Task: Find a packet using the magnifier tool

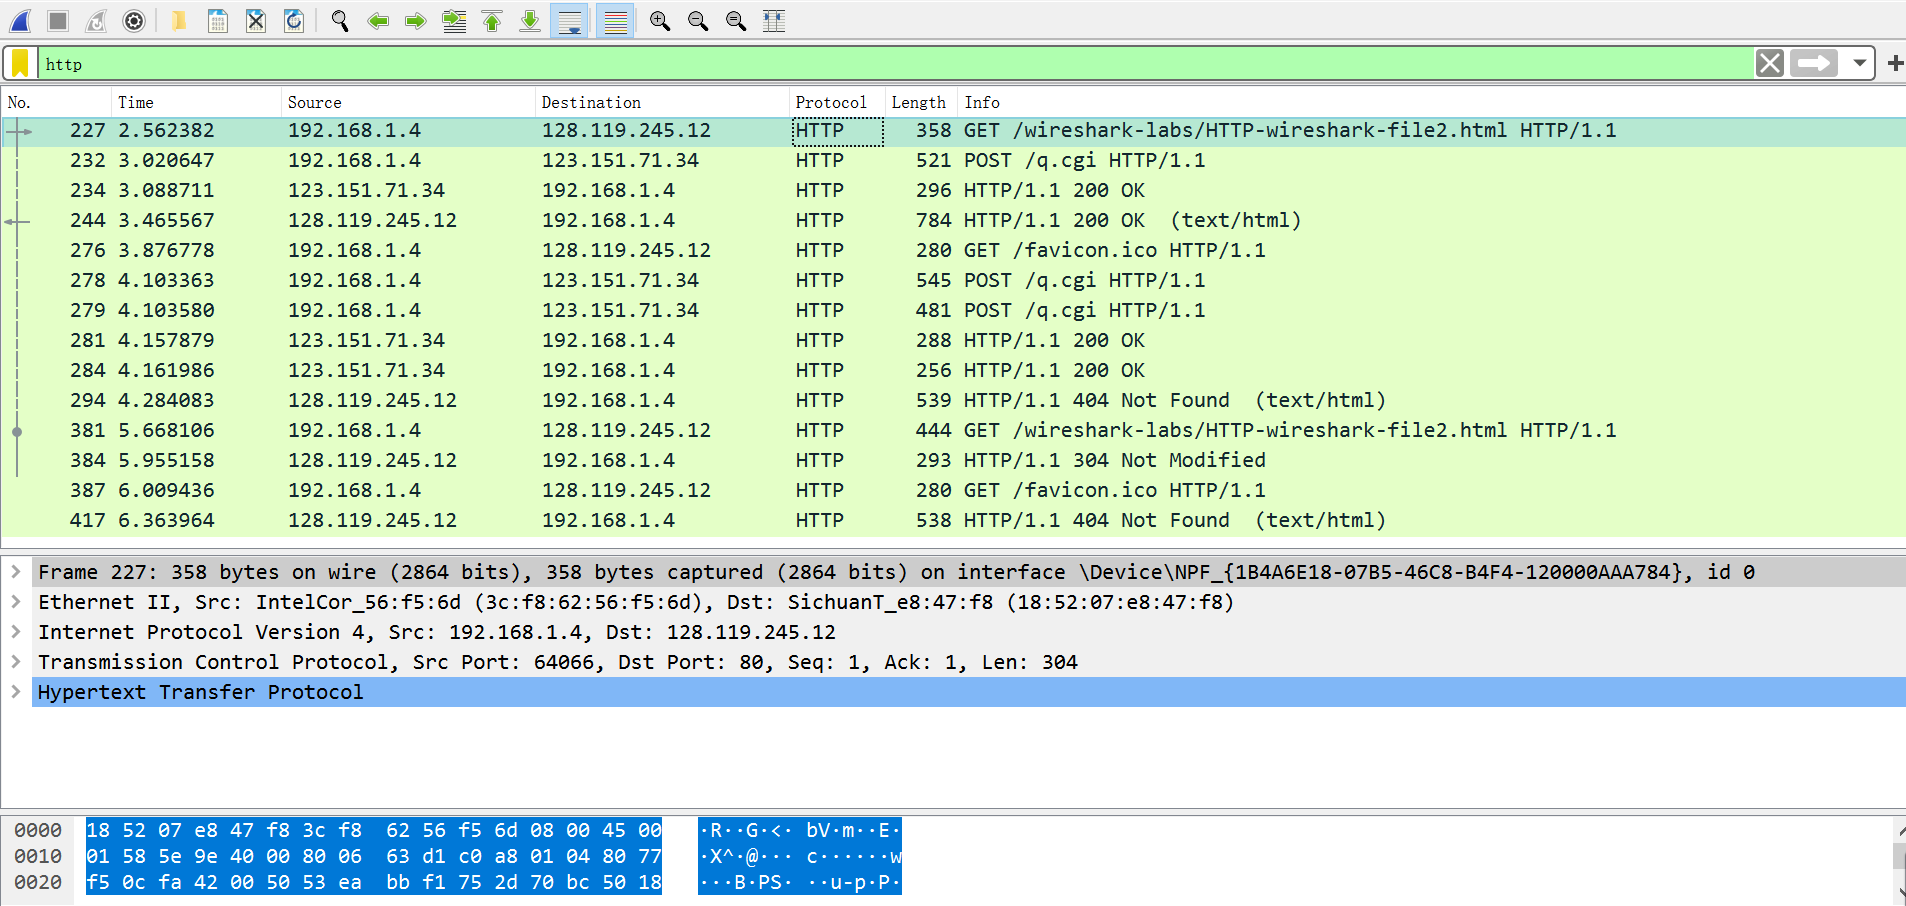Action: (339, 20)
